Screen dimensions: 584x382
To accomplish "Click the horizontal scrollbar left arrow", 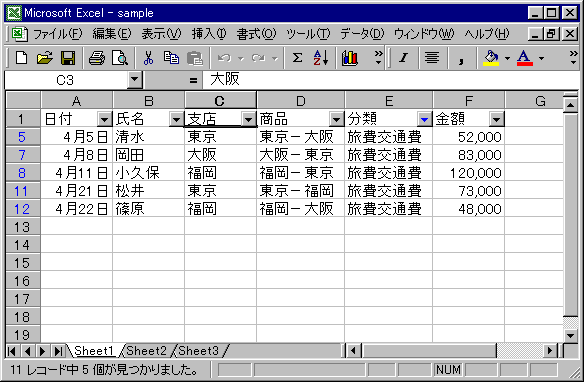I will pyautogui.click(x=353, y=351).
